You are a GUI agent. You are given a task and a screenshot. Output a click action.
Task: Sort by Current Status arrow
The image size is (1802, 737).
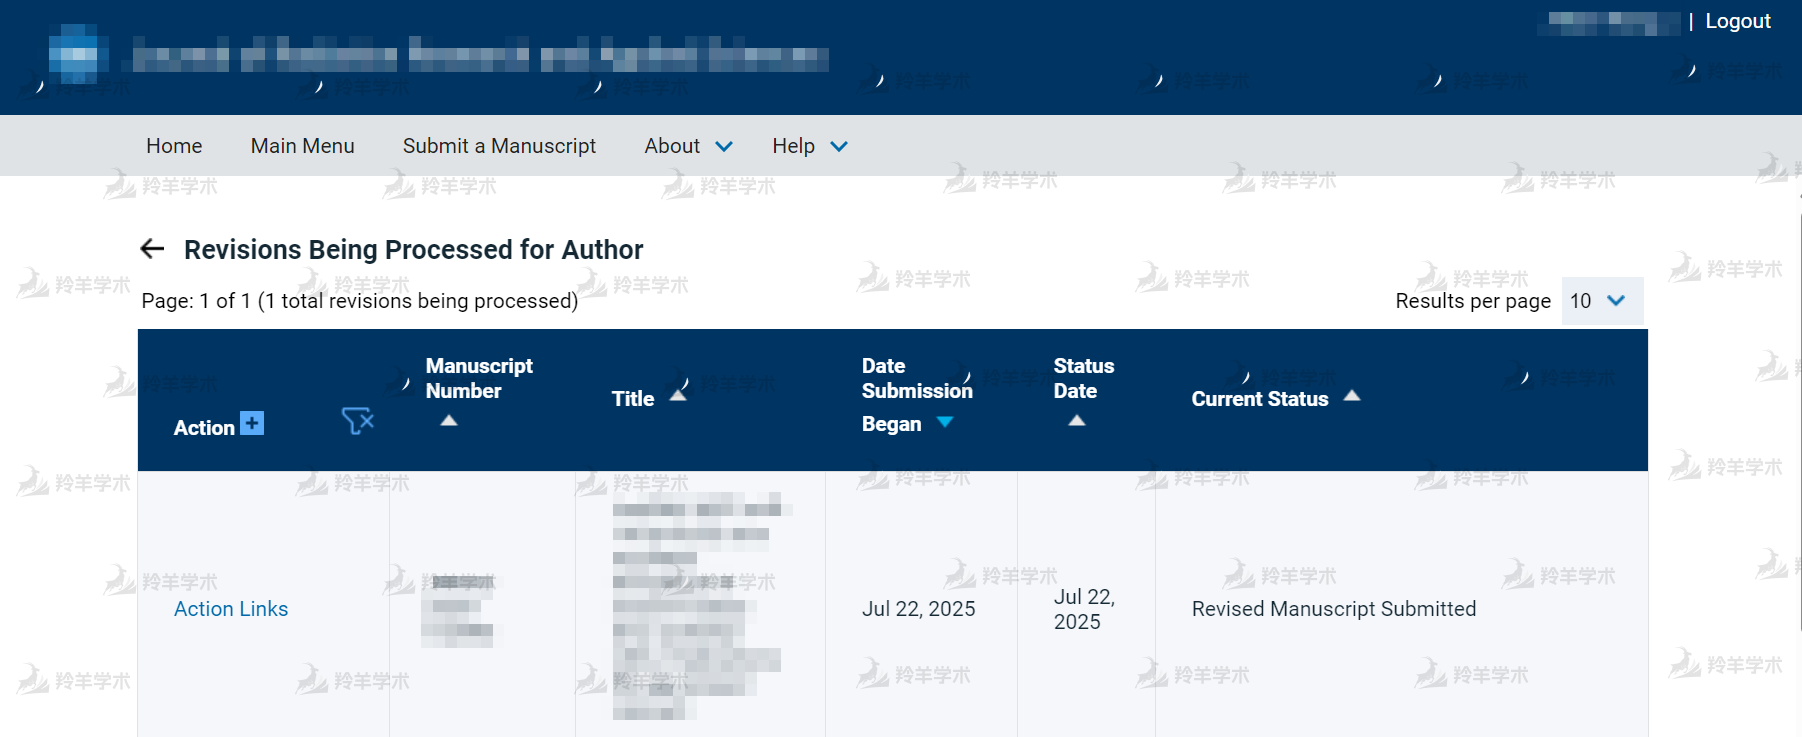[1352, 396]
